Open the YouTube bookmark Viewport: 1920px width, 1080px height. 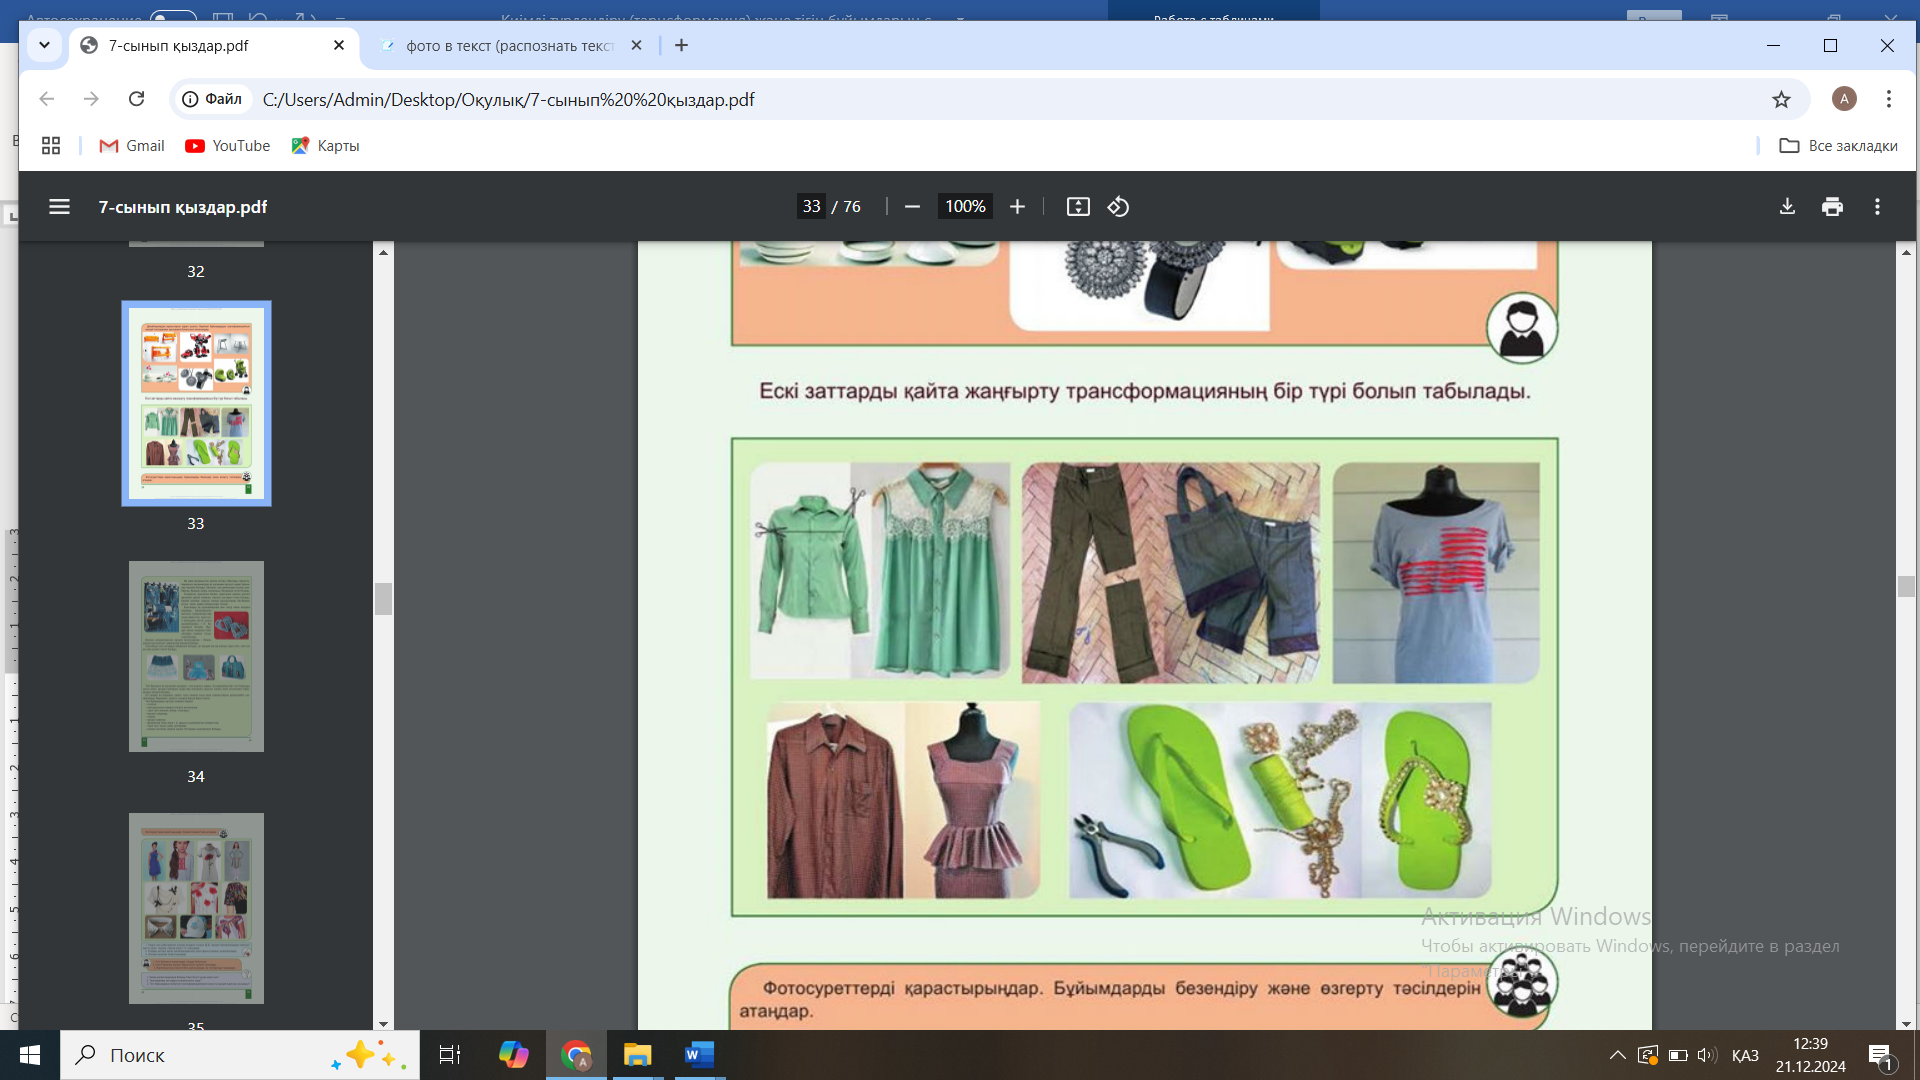pos(228,146)
